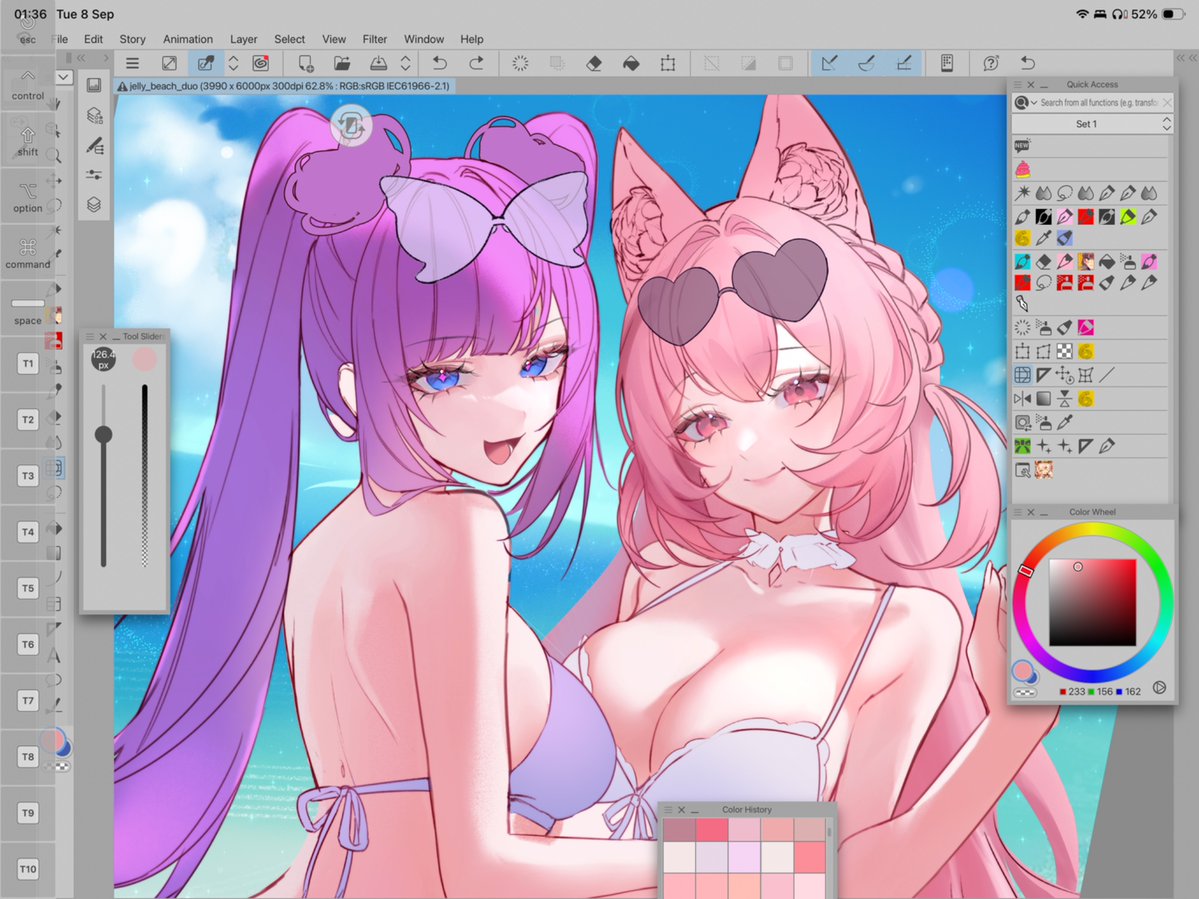Open the Tool Slider panel menu icon
The height and width of the screenshot is (899, 1199).
click(89, 336)
